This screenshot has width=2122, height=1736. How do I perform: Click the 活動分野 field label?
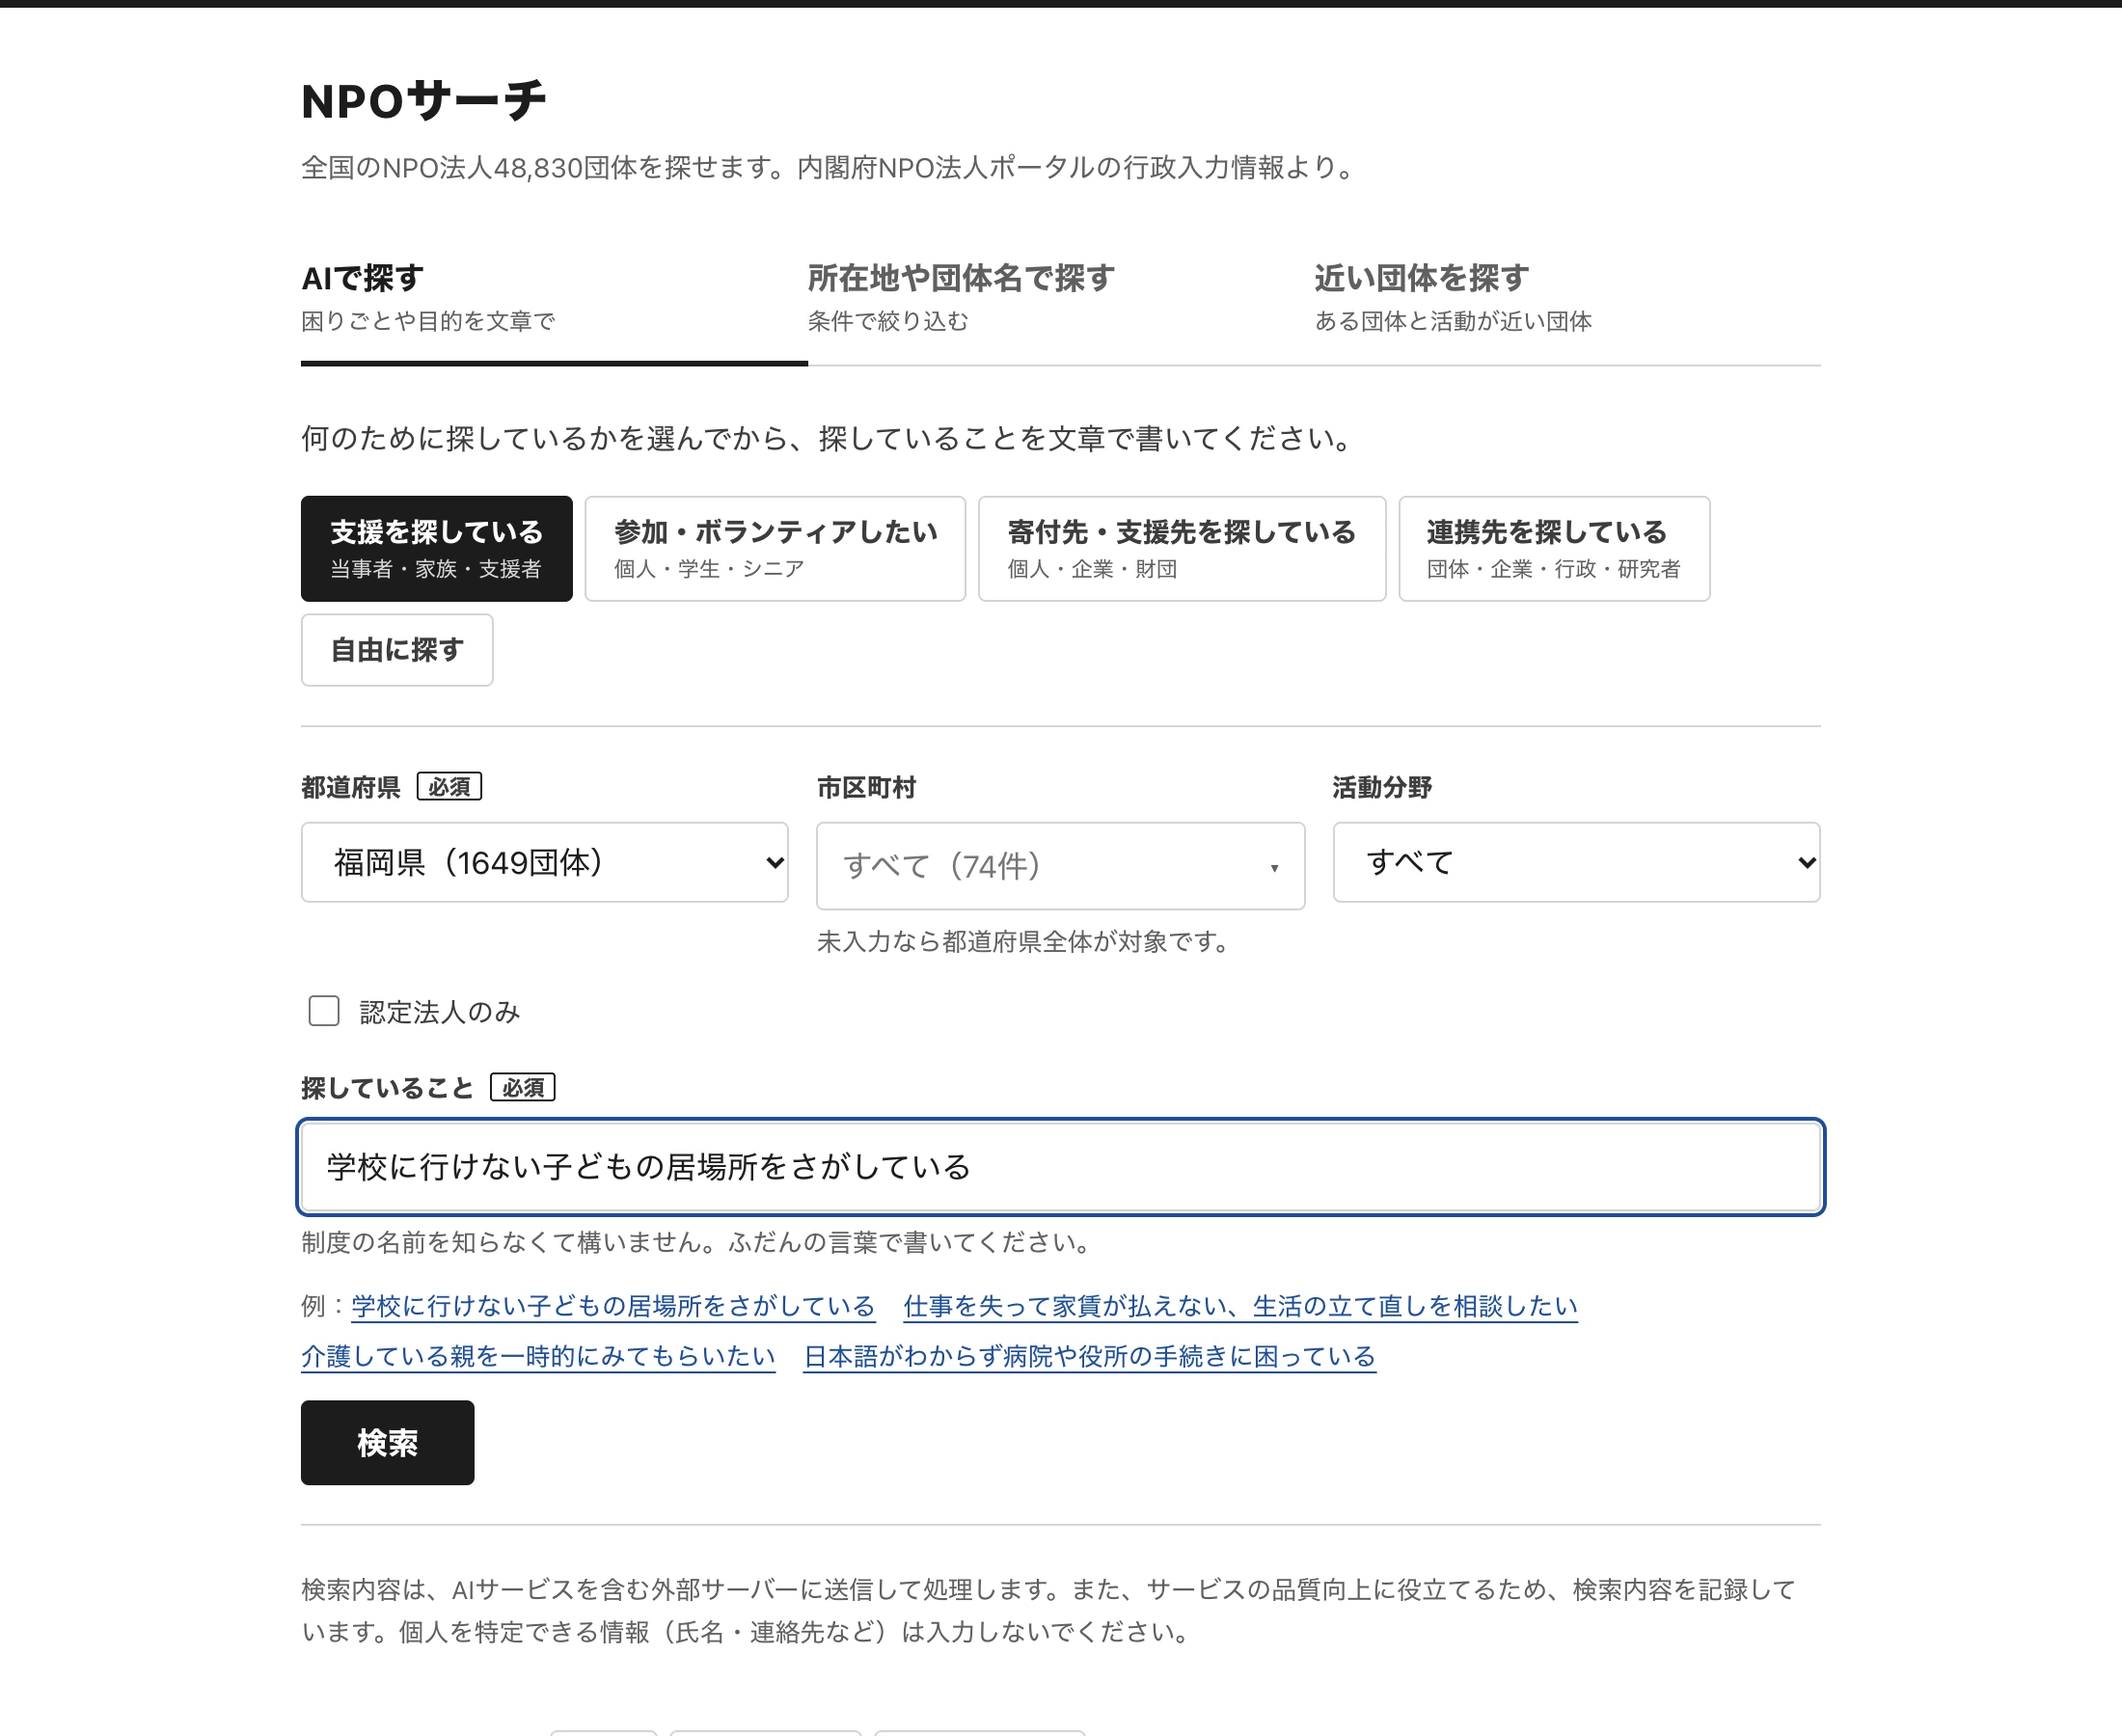click(x=1382, y=788)
